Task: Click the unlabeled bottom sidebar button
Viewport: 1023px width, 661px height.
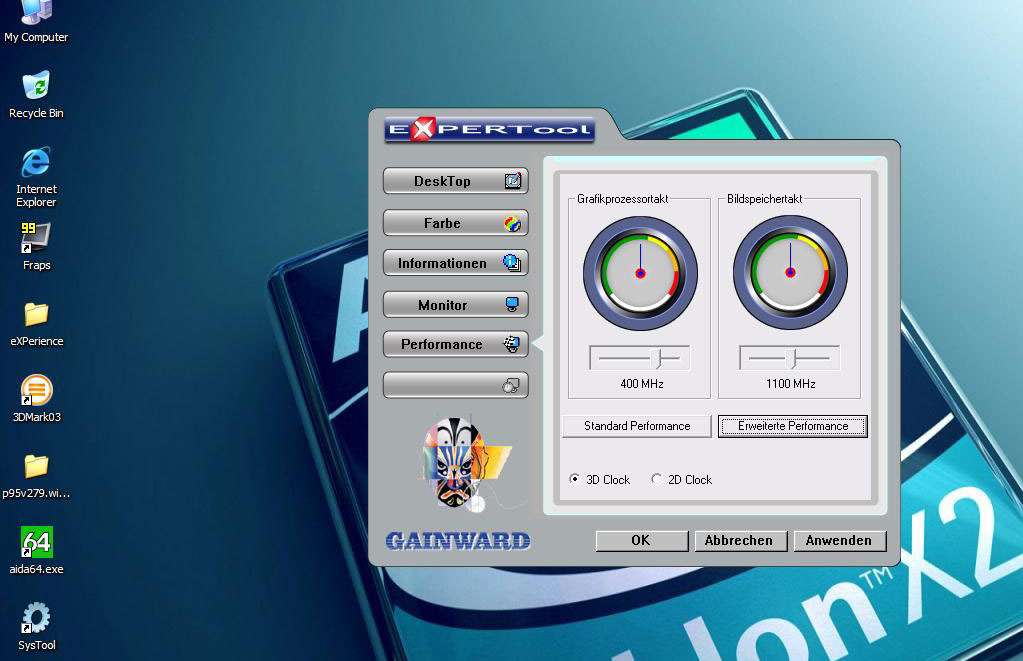Action: tap(455, 385)
